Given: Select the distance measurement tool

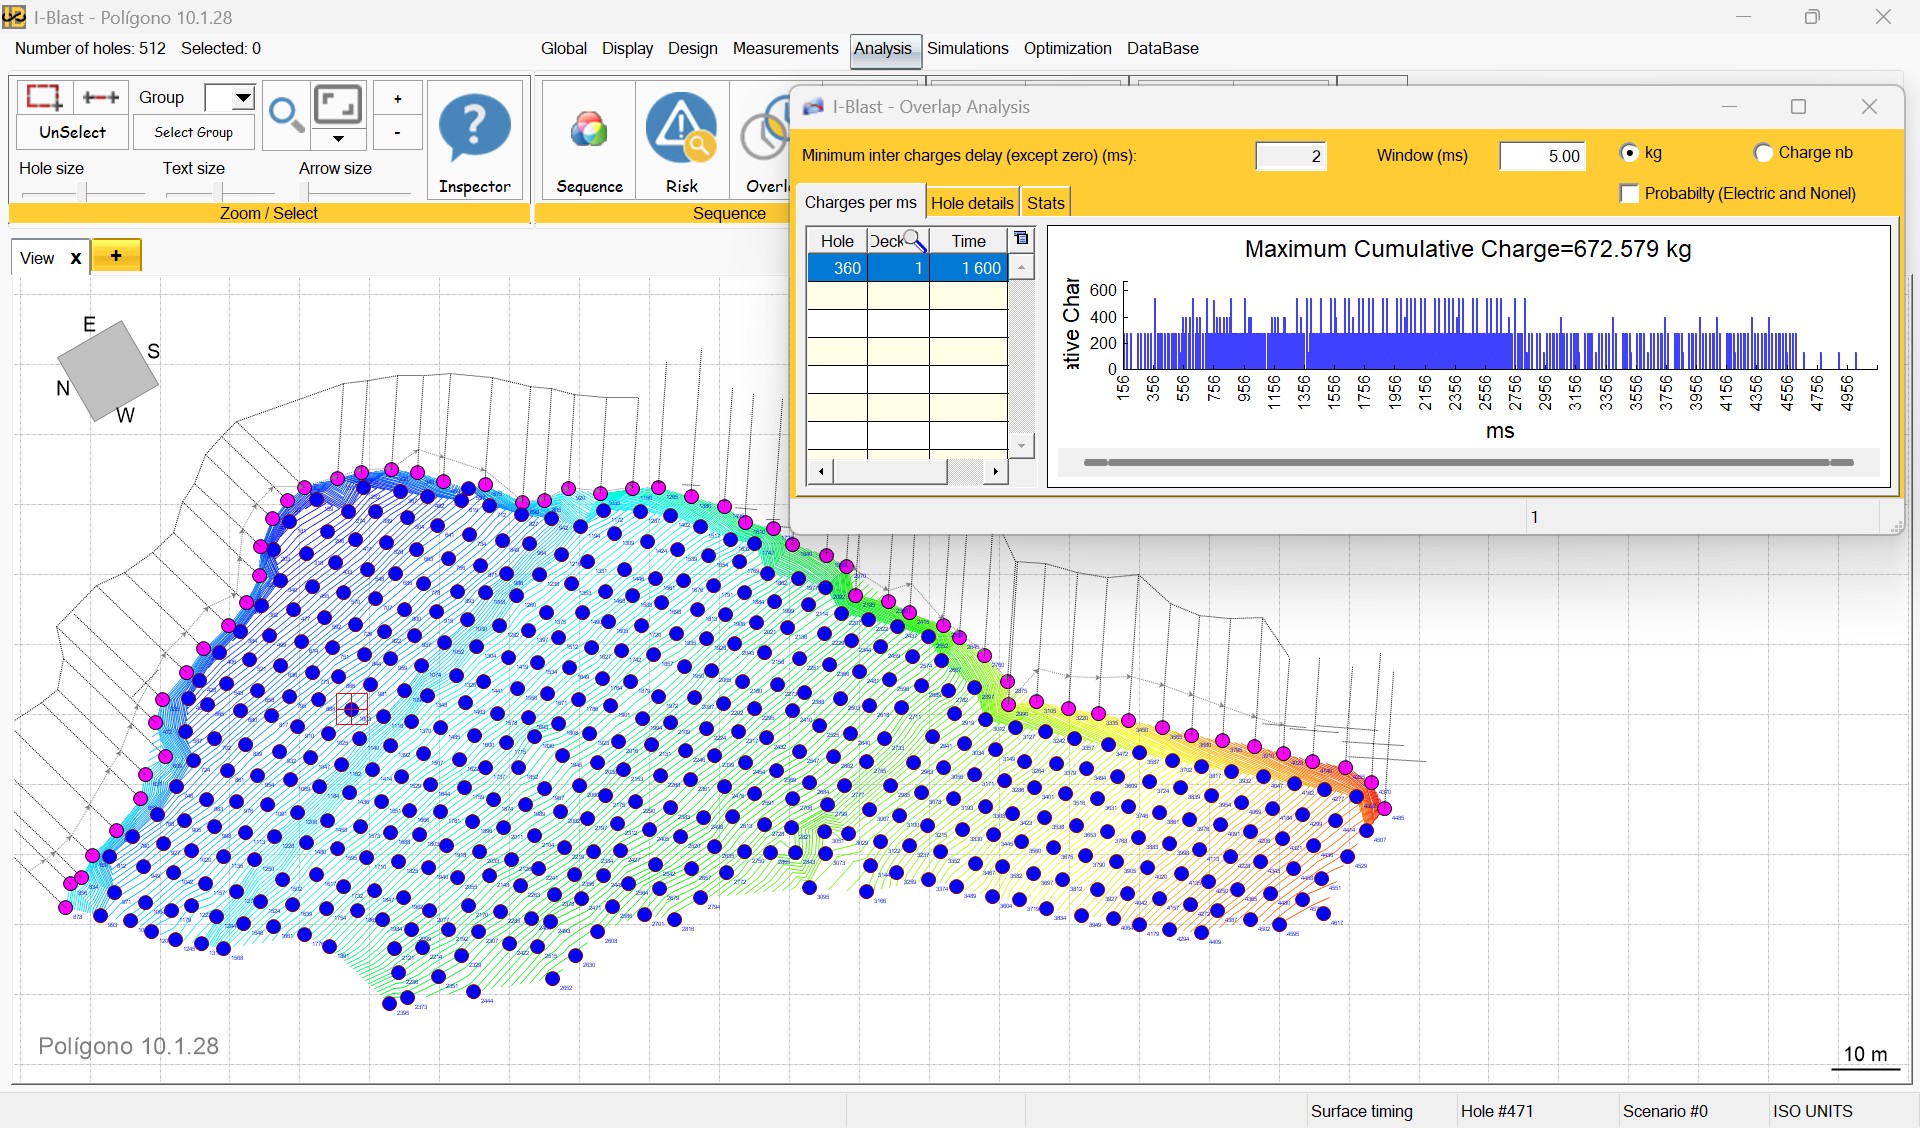Looking at the screenshot, I should coord(100,97).
